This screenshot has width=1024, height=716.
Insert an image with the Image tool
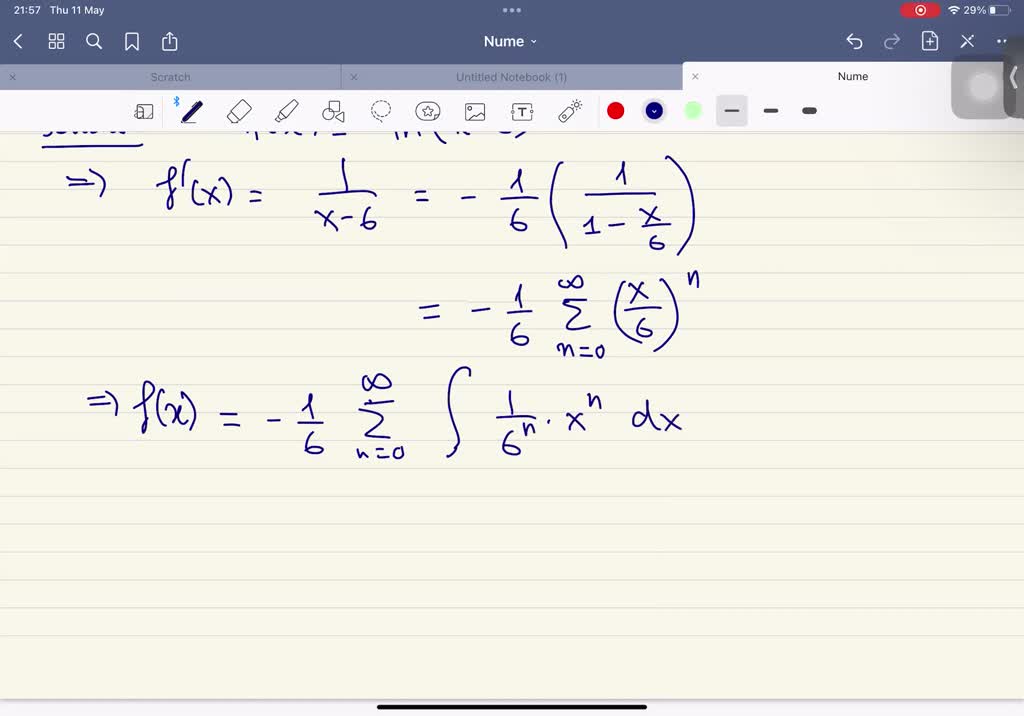pyautogui.click(x=475, y=111)
